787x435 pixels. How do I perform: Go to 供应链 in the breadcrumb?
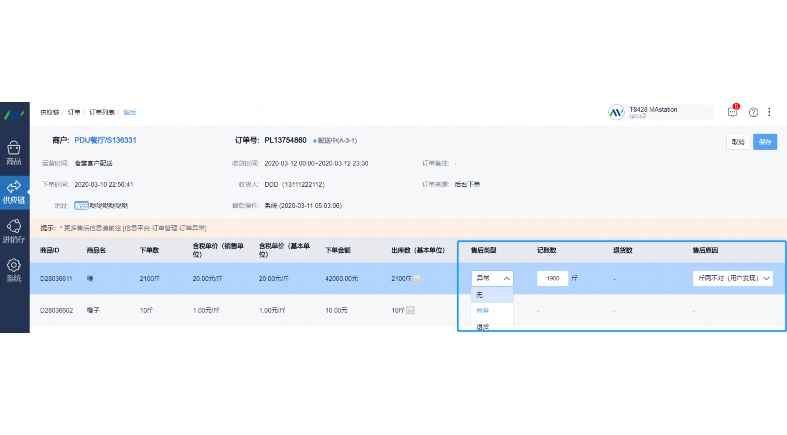click(x=50, y=112)
